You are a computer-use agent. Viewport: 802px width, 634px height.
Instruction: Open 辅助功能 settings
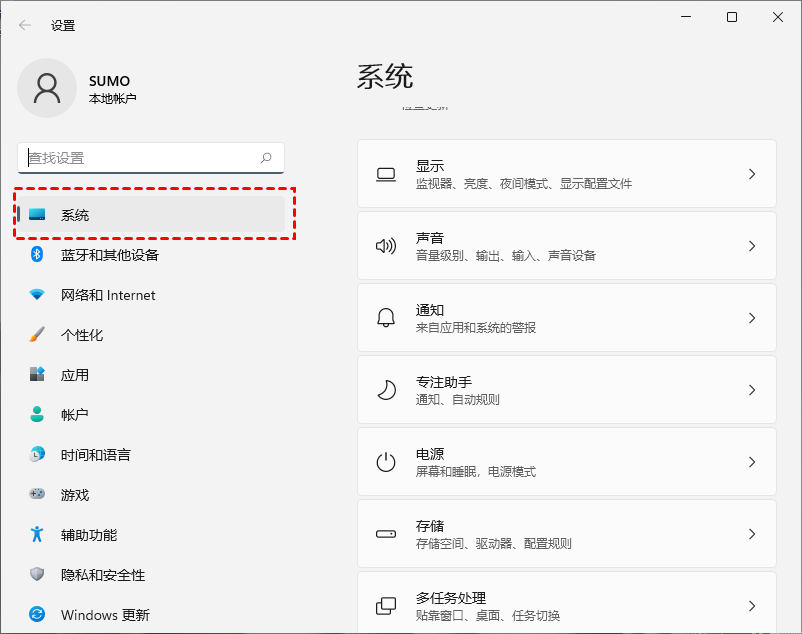(x=151, y=535)
